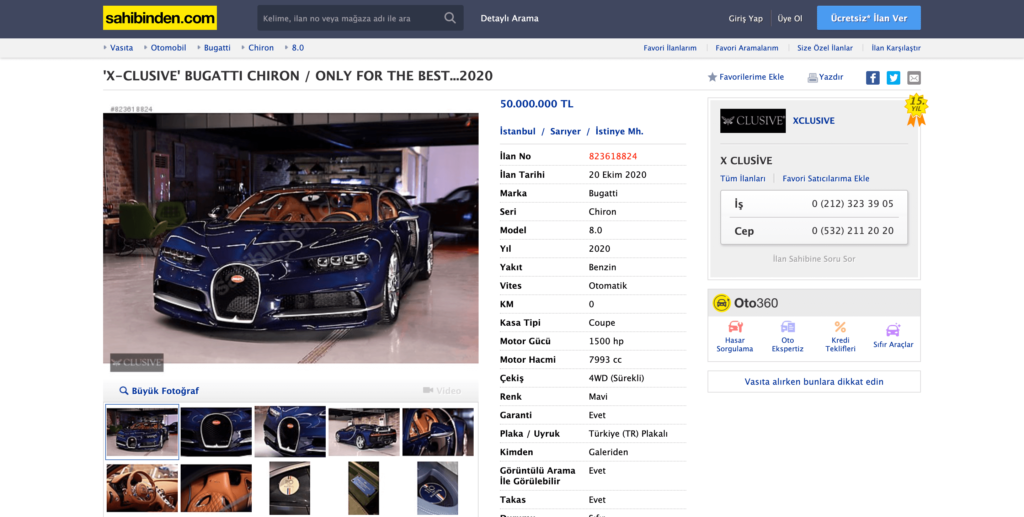The width and height of the screenshot is (1024, 517).
Task: Open the Vasıta breadcrumb
Action: coord(121,48)
